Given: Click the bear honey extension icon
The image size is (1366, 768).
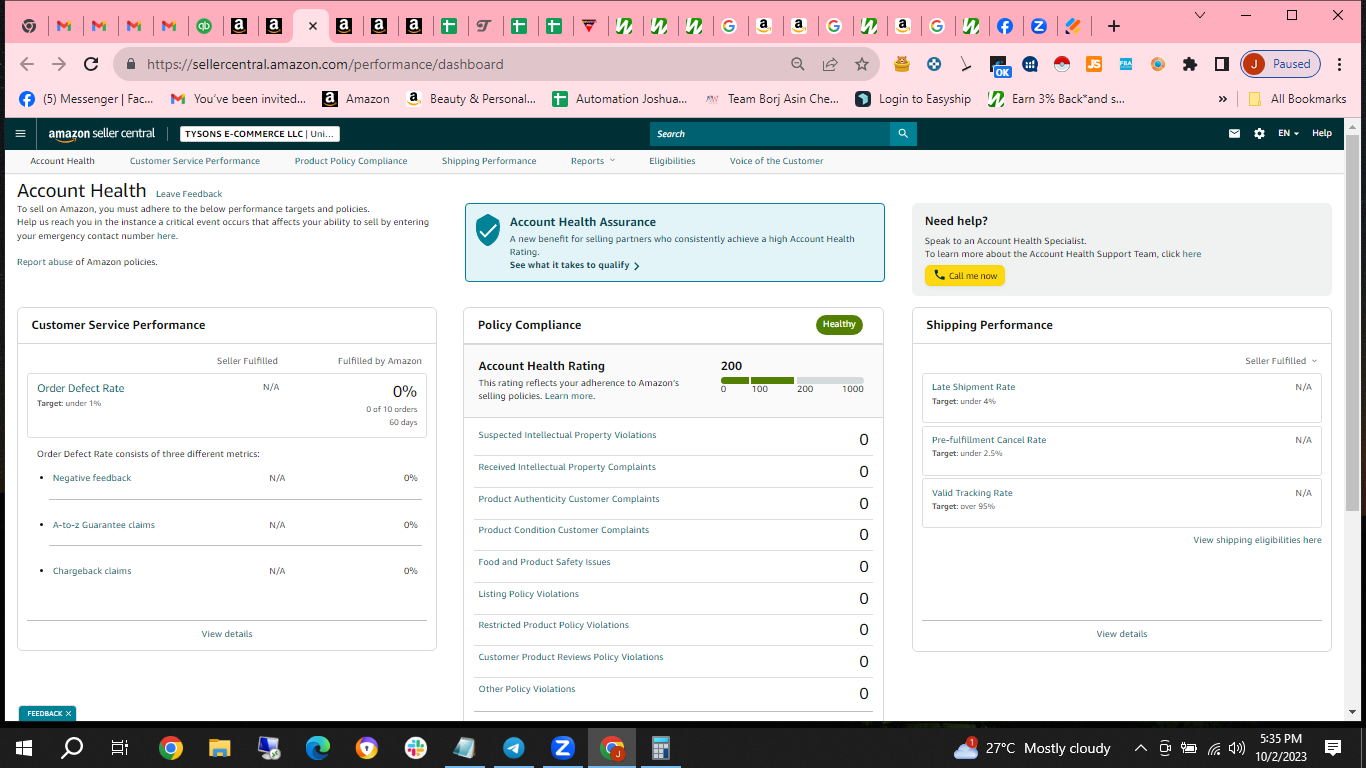Looking at the screenshot, I should 902,64.
